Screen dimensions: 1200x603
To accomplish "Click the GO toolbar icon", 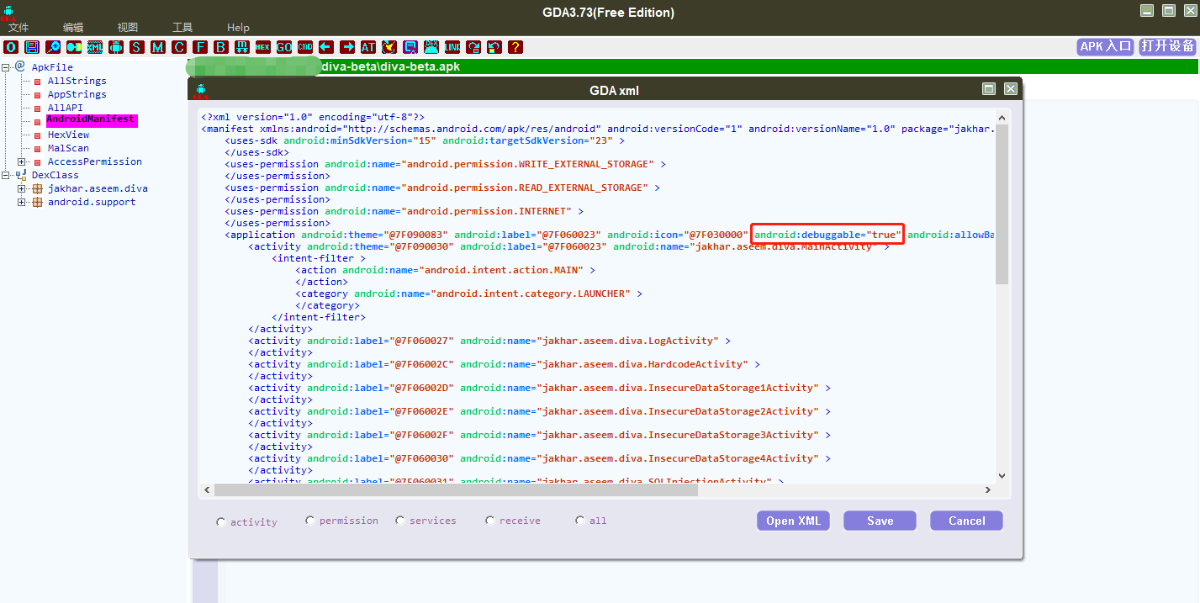I will [x=284, y=47].
